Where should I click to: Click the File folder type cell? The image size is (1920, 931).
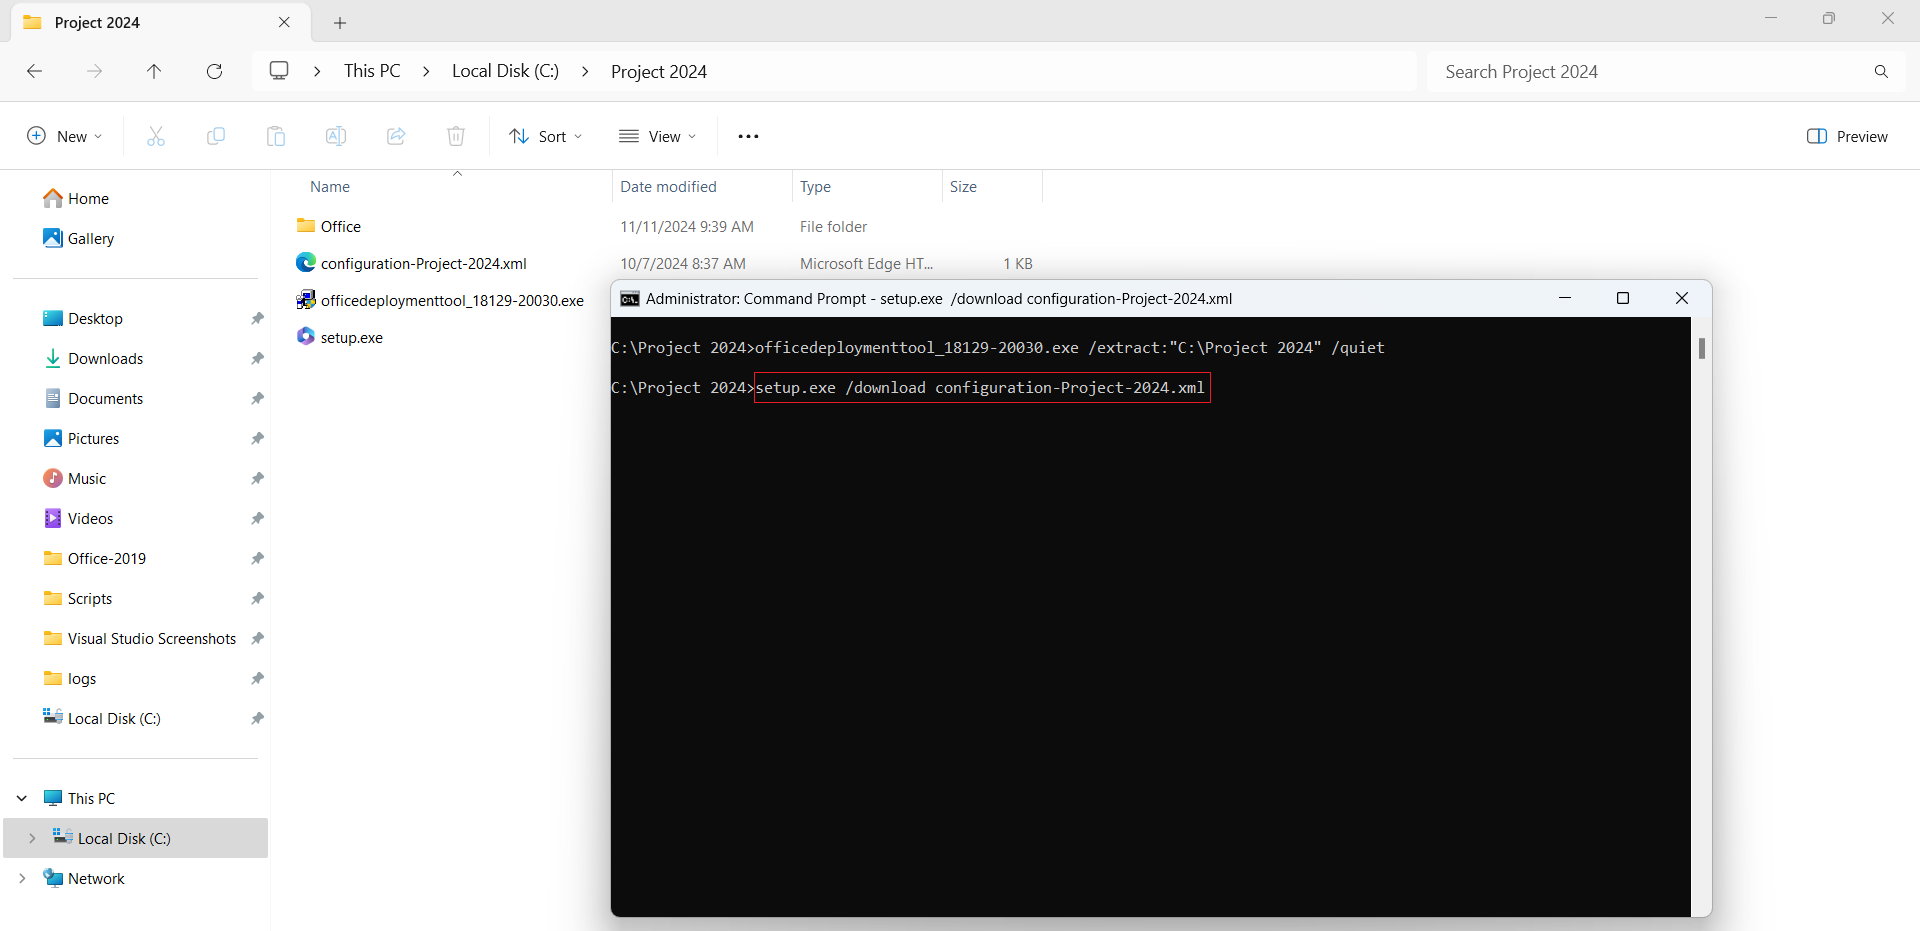[x=833, y=227]
